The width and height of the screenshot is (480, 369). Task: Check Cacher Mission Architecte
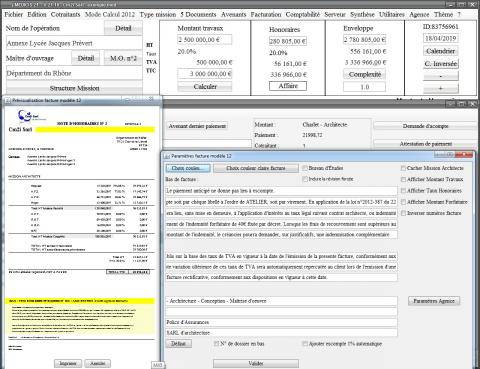403,168
